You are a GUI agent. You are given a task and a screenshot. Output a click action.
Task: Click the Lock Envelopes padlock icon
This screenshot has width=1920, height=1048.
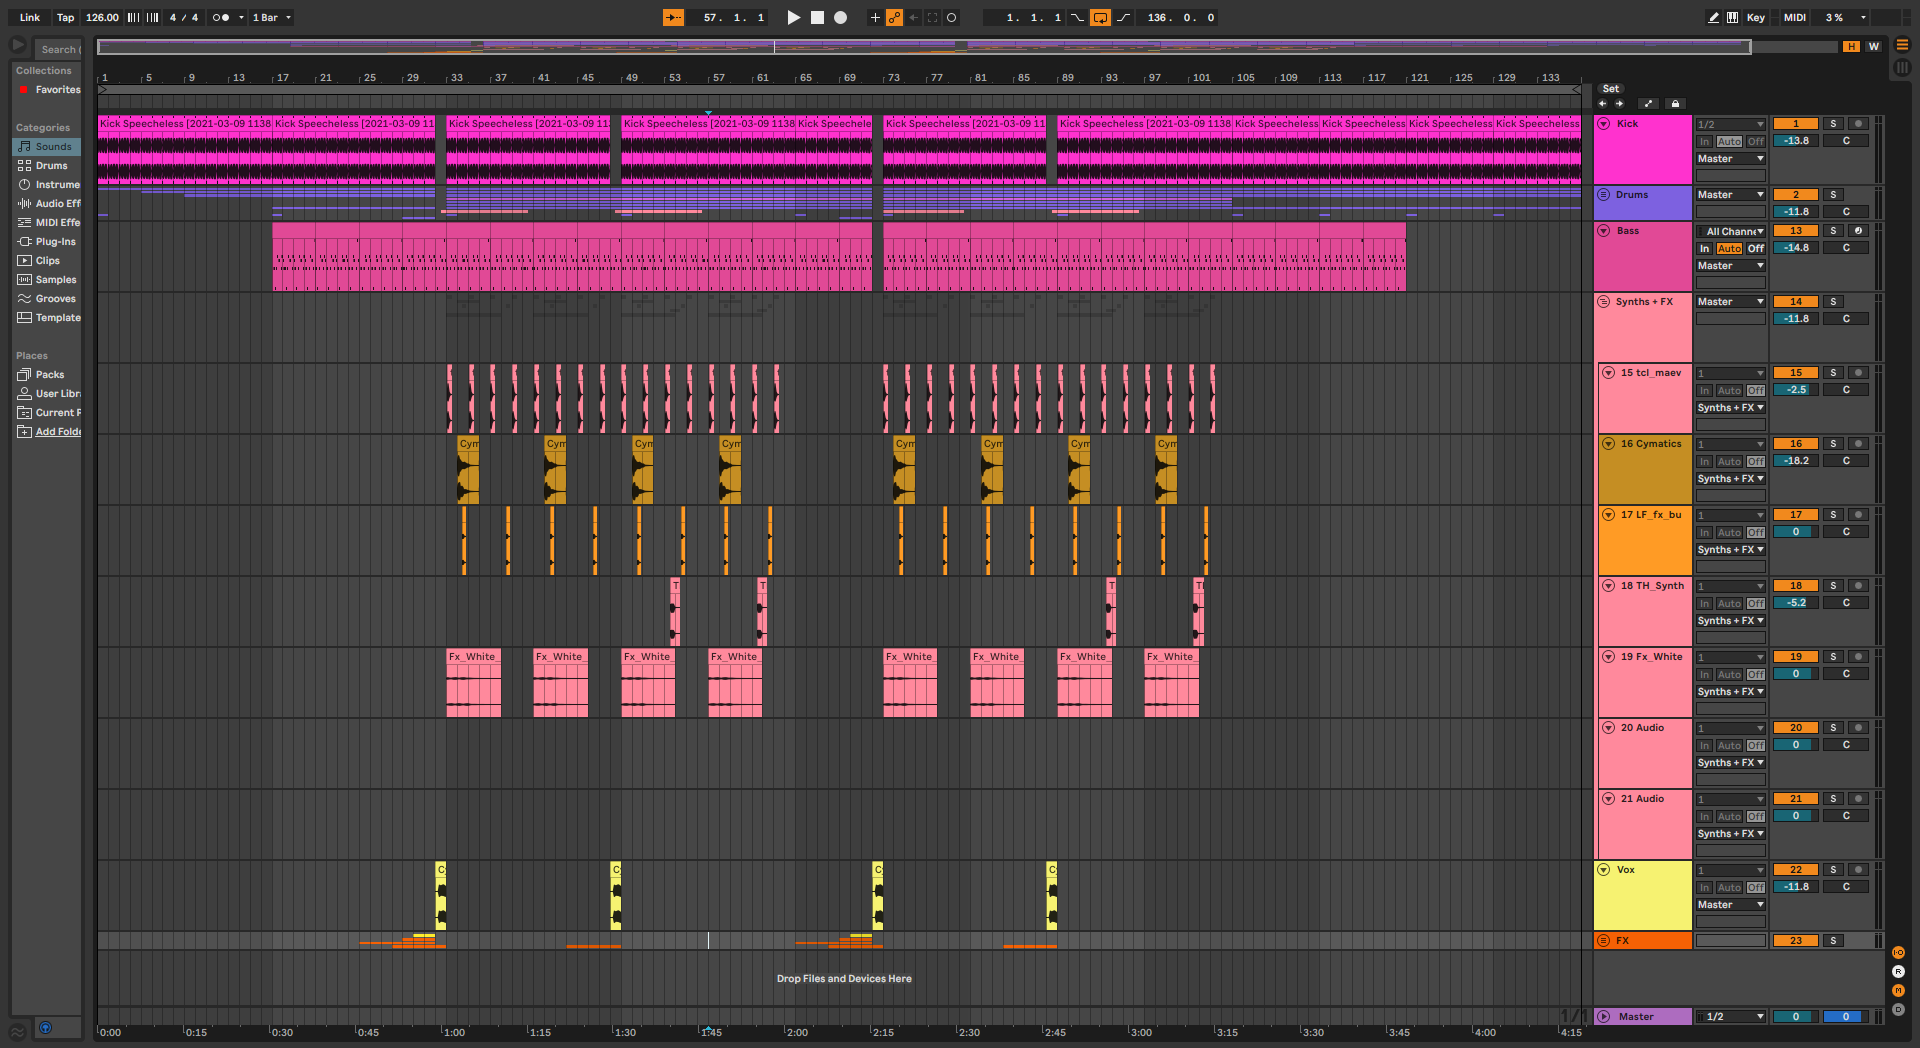tap(1675, 103)
